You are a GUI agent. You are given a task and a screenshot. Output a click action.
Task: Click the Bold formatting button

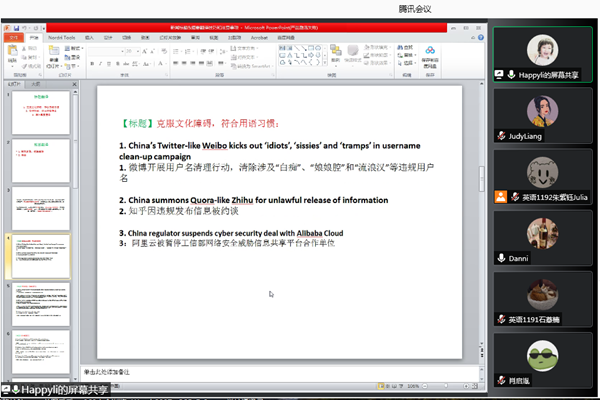(92, 64)
